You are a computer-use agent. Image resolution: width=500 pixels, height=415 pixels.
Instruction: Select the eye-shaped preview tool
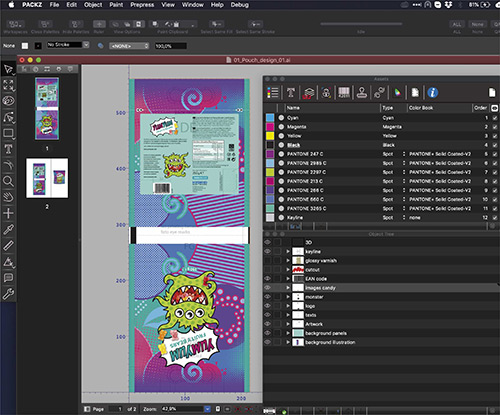click(8, 101)
